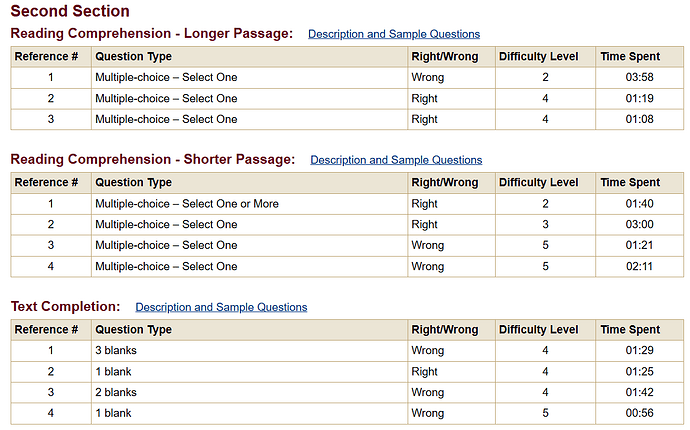Click the Second Section heading
690x430 pixels.
tap(70, 11)
